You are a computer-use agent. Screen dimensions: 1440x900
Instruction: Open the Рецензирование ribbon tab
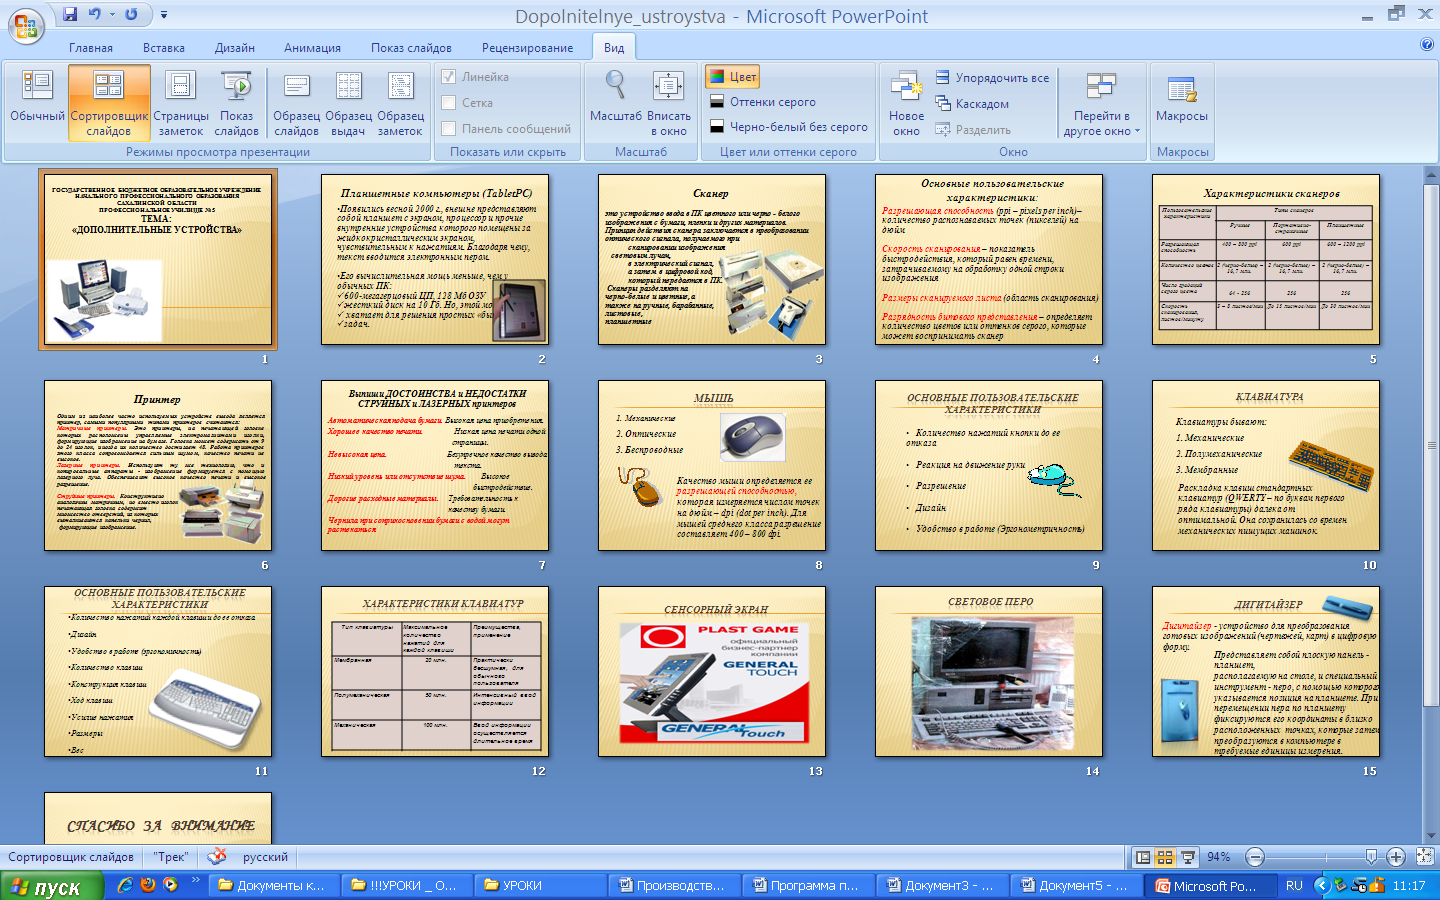(528, 47)
